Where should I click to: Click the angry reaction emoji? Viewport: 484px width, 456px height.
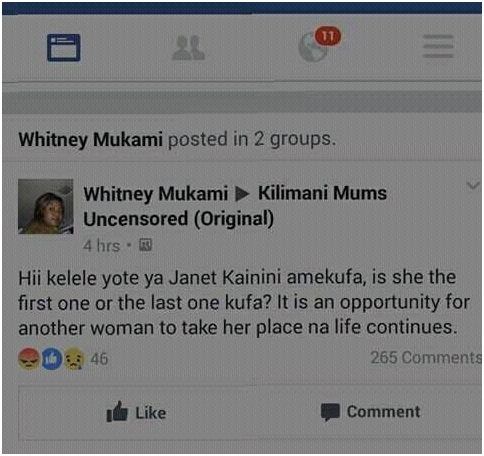[x=29, y=359]
